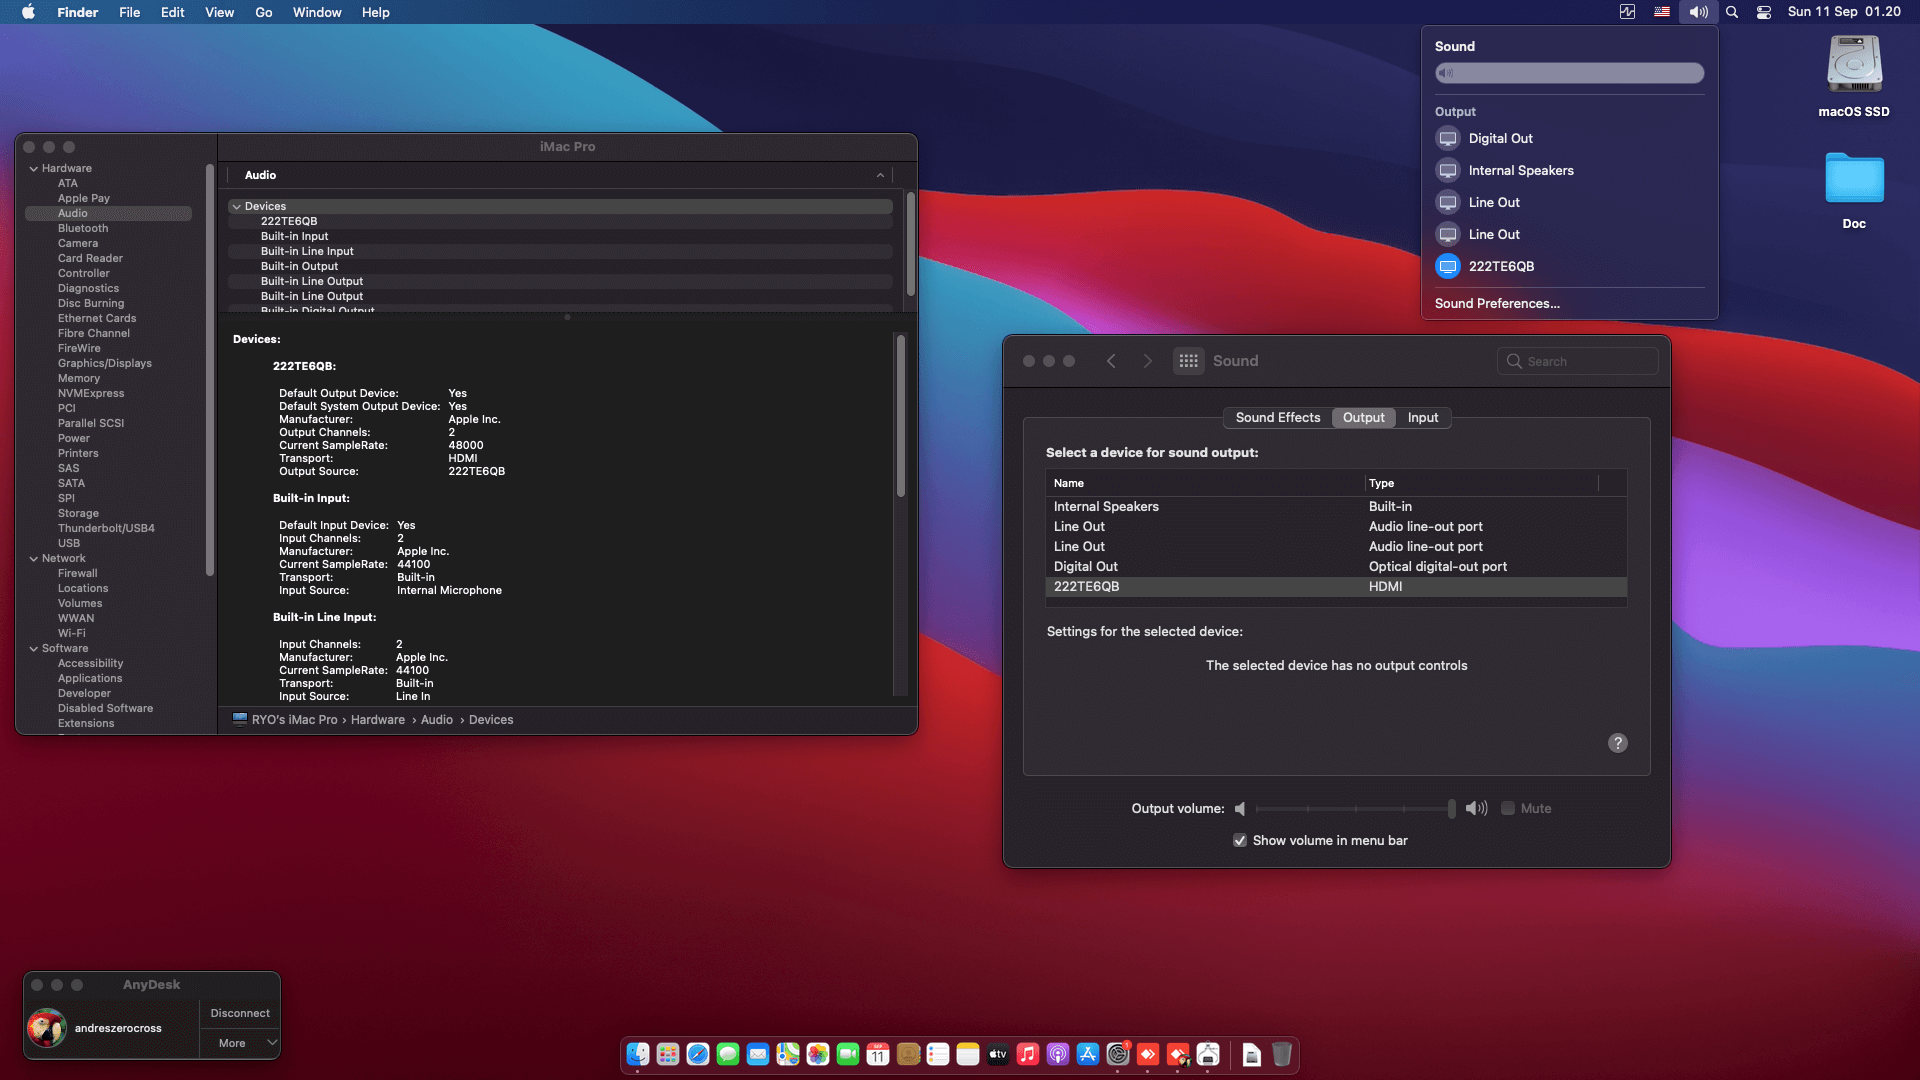
Task: Switch to the Sound Effects tab
Action: click(1277, 418)
